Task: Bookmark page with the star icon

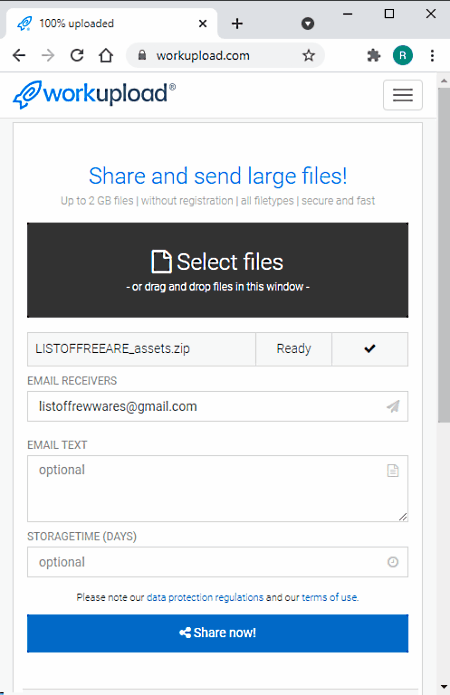Action: [x=309, y=55]
